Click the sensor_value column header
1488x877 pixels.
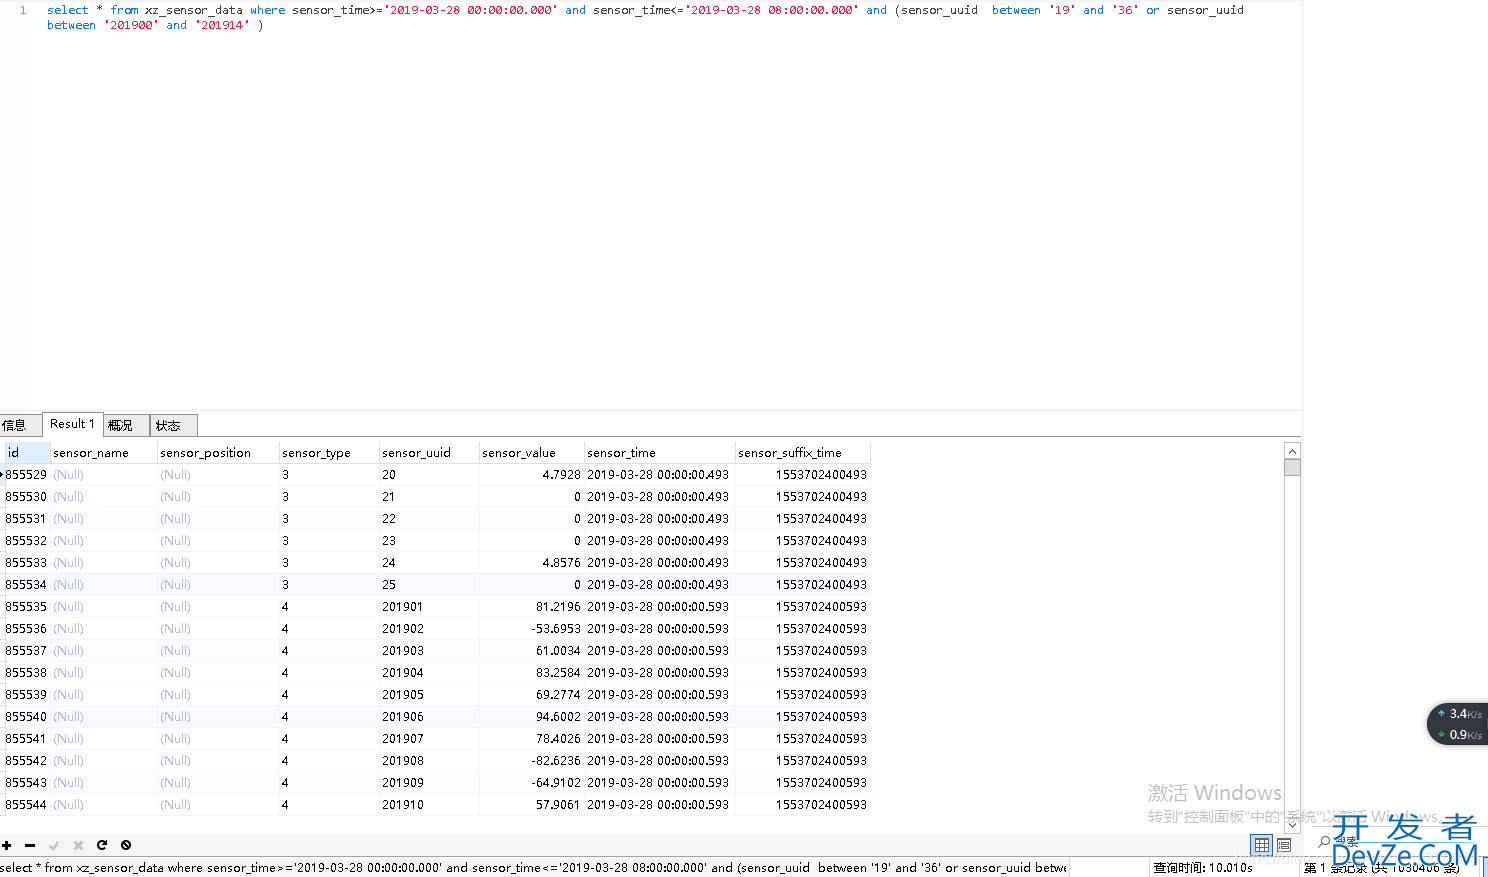click(532, 452)
